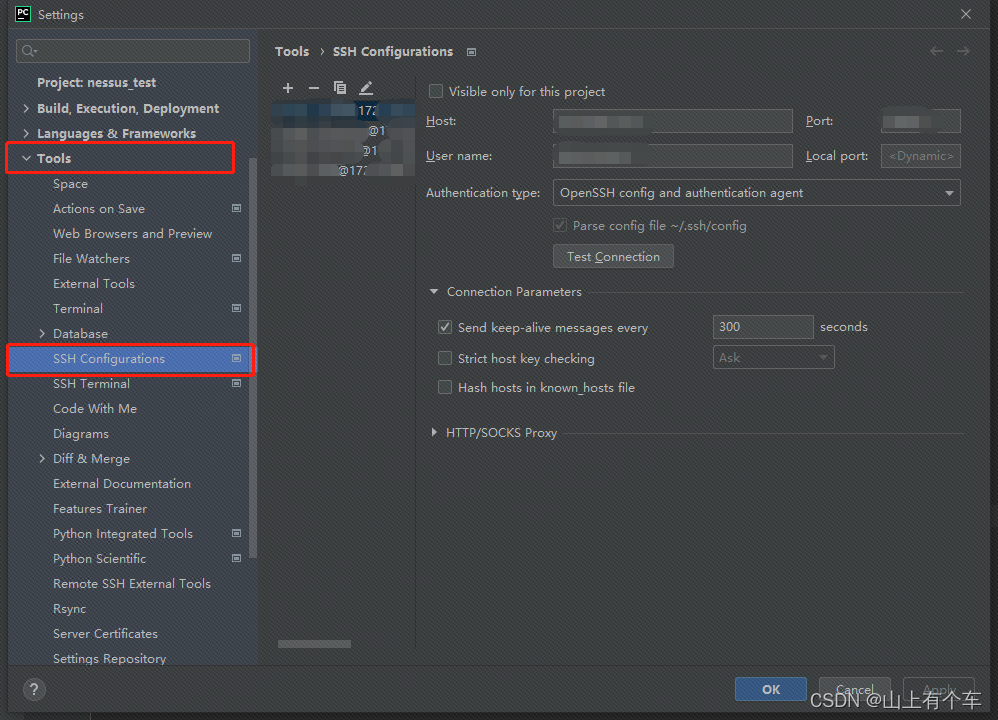Click project-level icon beside SSH Configurations title
Viewport: 998px width, 720px height.
[472, 52]
